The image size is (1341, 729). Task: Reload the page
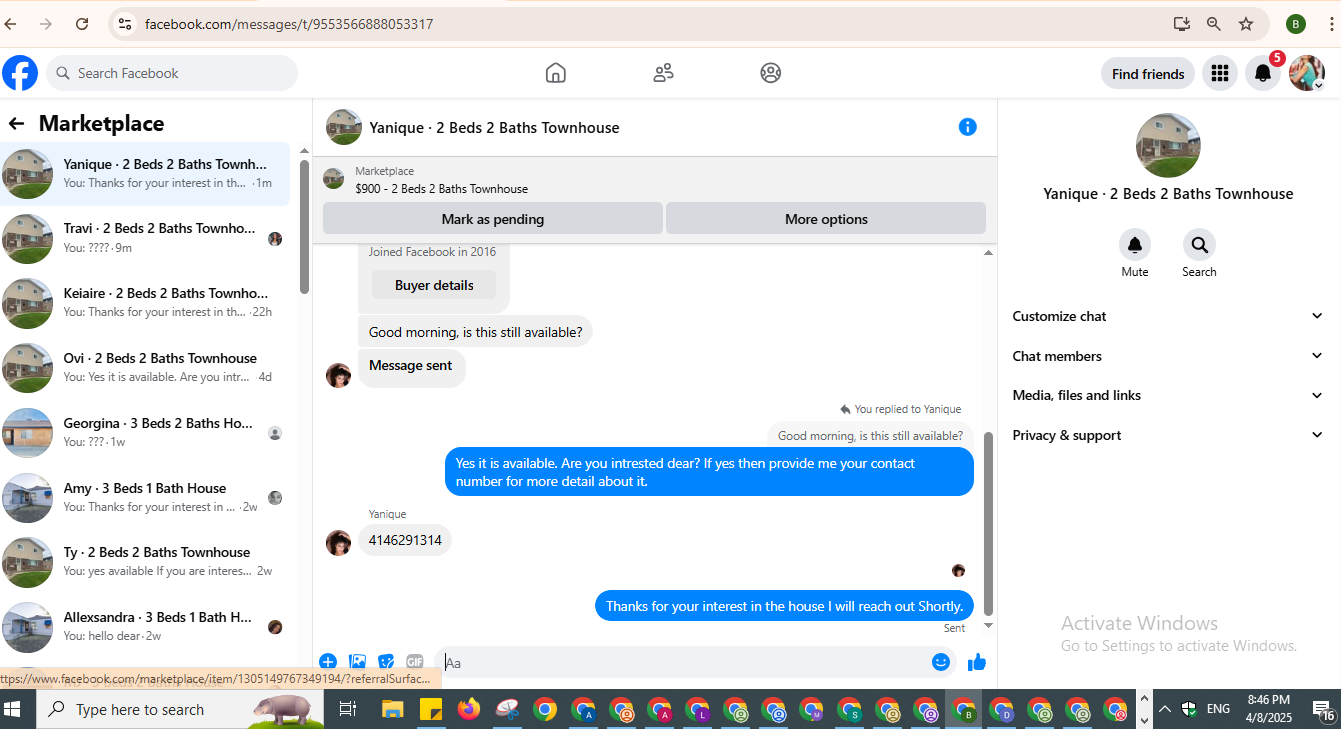coord(82,24)
